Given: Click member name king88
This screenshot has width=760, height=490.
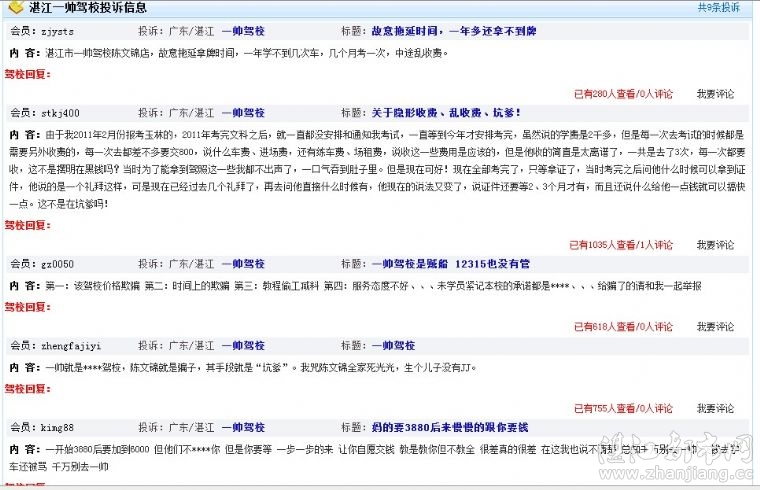Looking at the screenshot, I should pos(57,427).
